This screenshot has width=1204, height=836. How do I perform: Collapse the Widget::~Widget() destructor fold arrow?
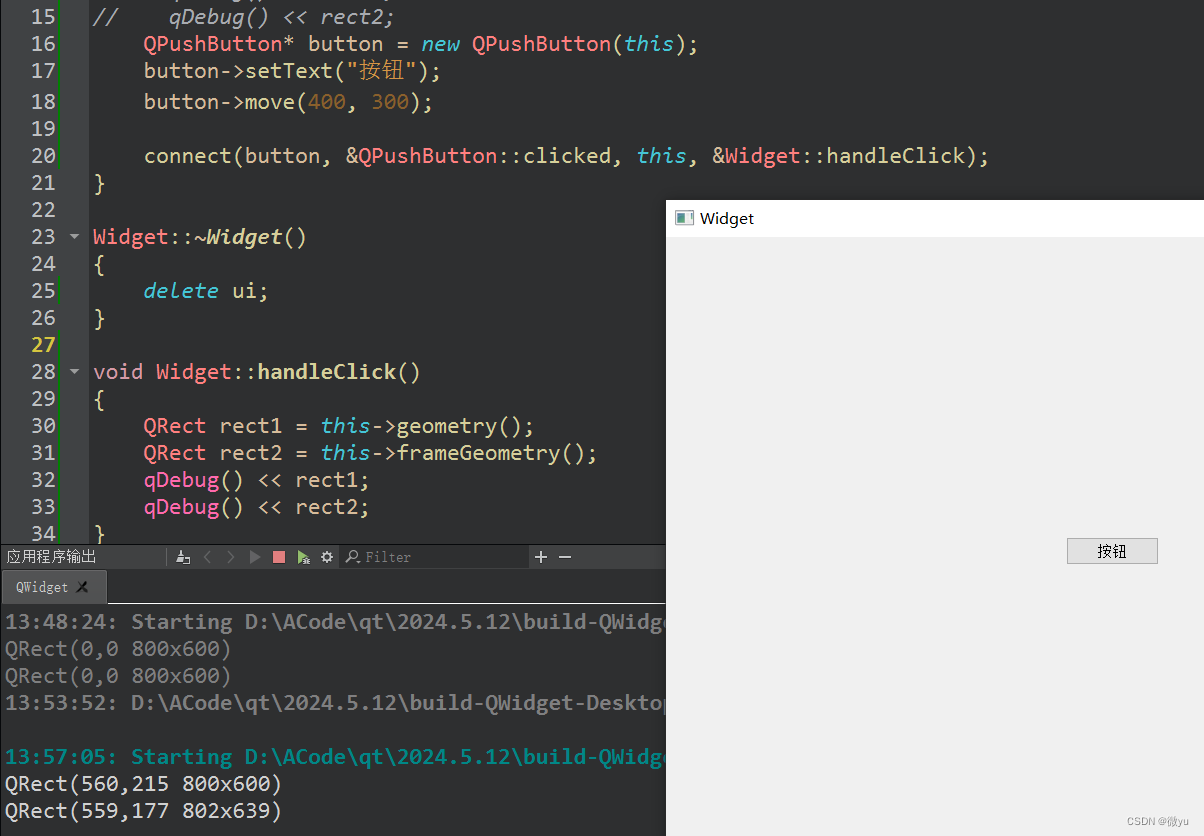74,237
